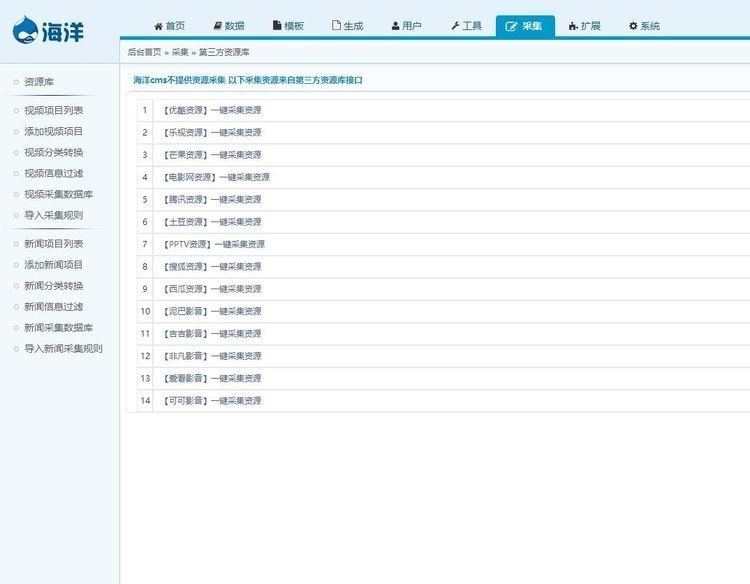Open the 首页 tab
Image resolution: width=750 pixels, height=584 pixels.
click(x=169, y=26)
